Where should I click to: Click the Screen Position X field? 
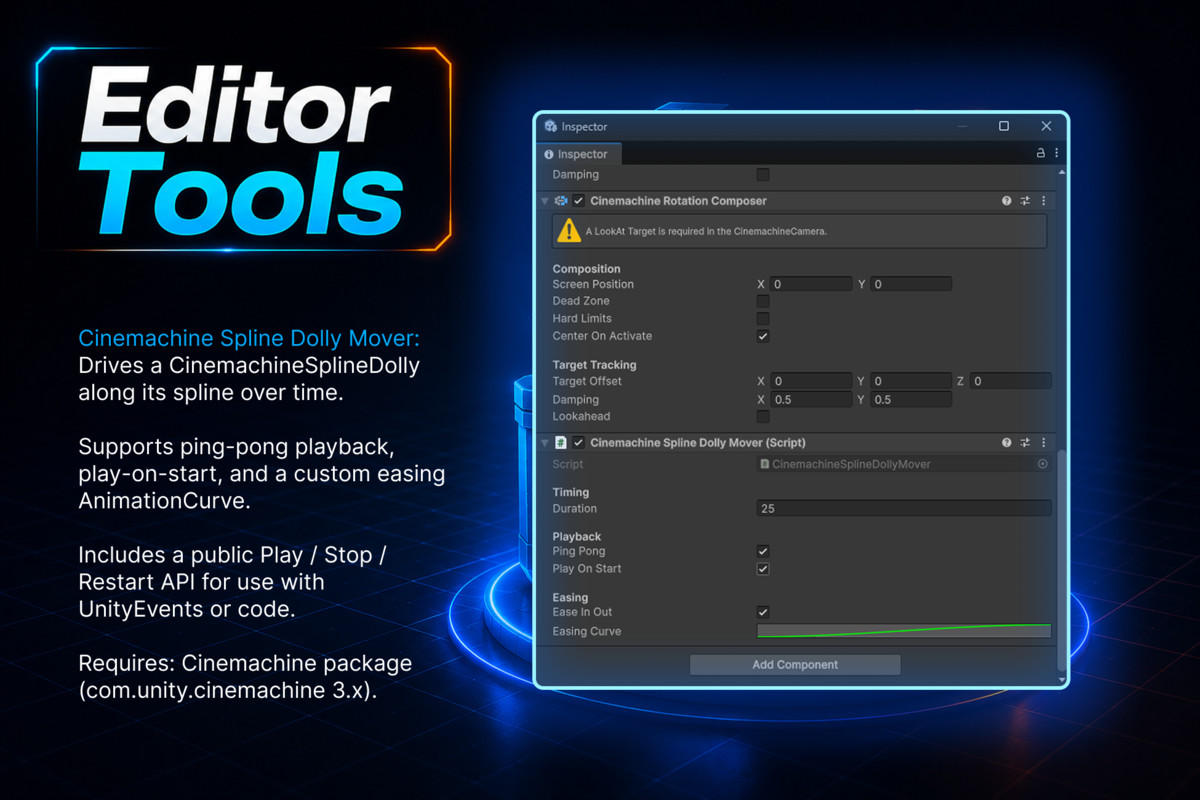(x=811, y=284)
